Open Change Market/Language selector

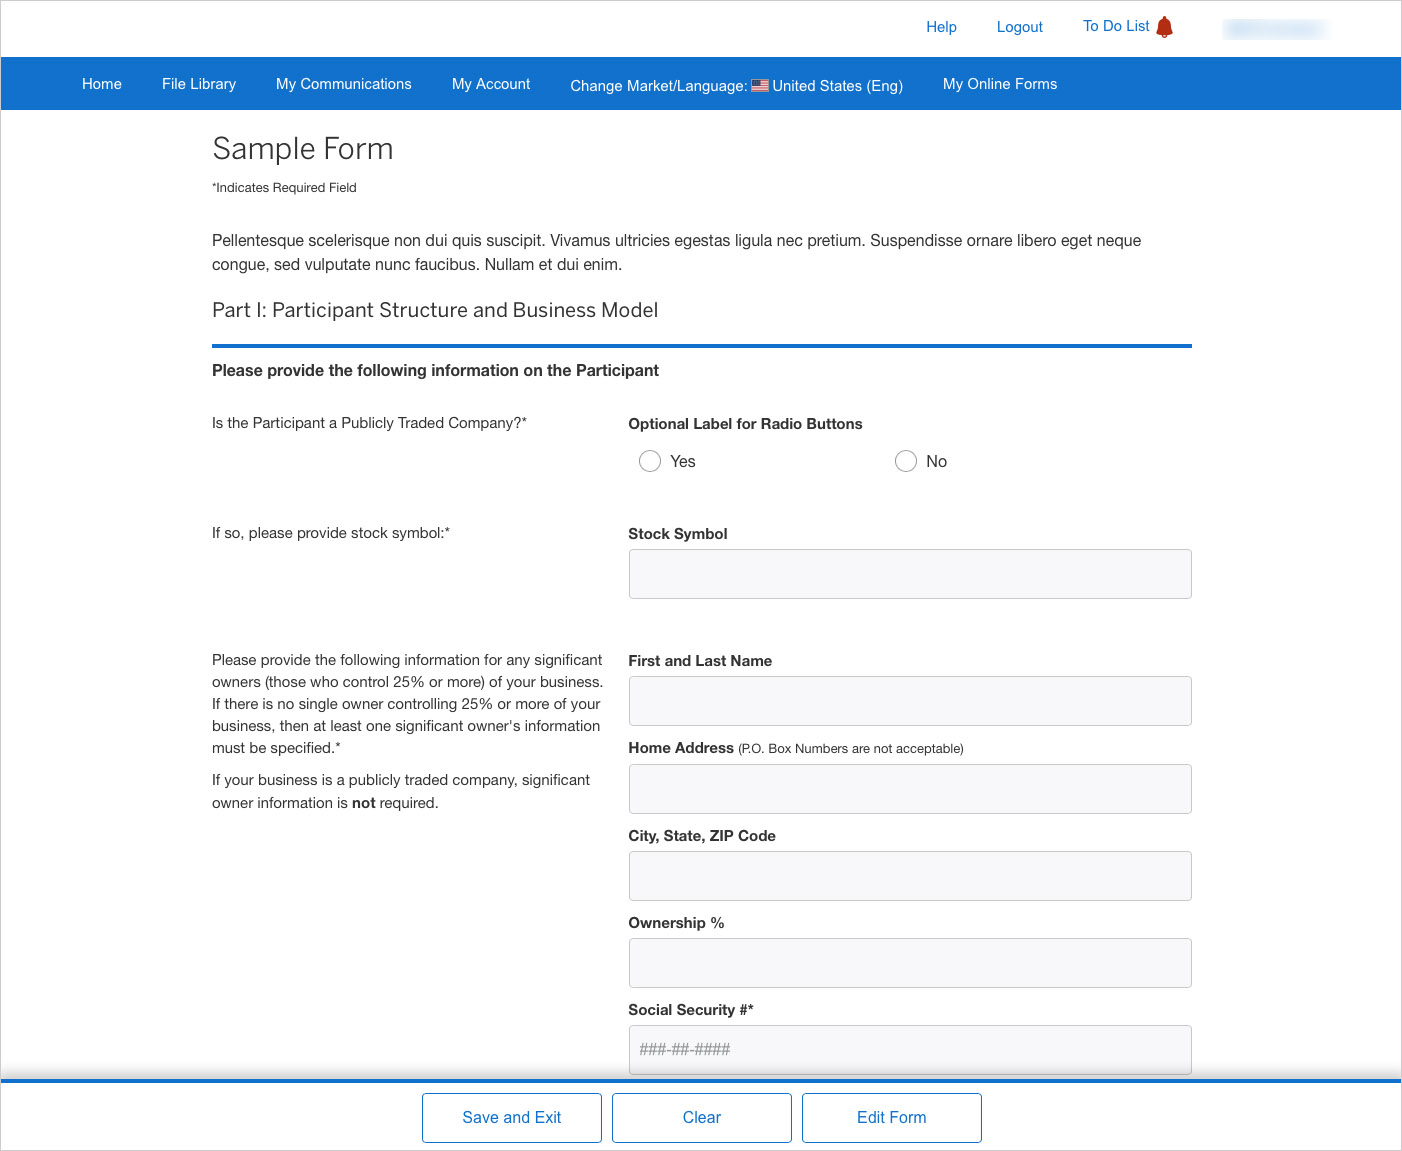pos(736,86)
